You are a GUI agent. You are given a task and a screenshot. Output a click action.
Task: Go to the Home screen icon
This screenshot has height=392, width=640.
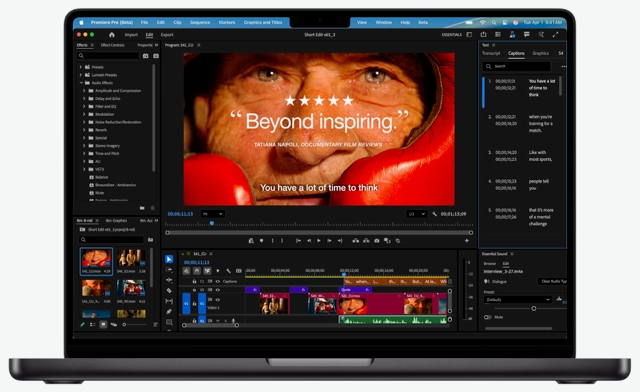(112, 35)
